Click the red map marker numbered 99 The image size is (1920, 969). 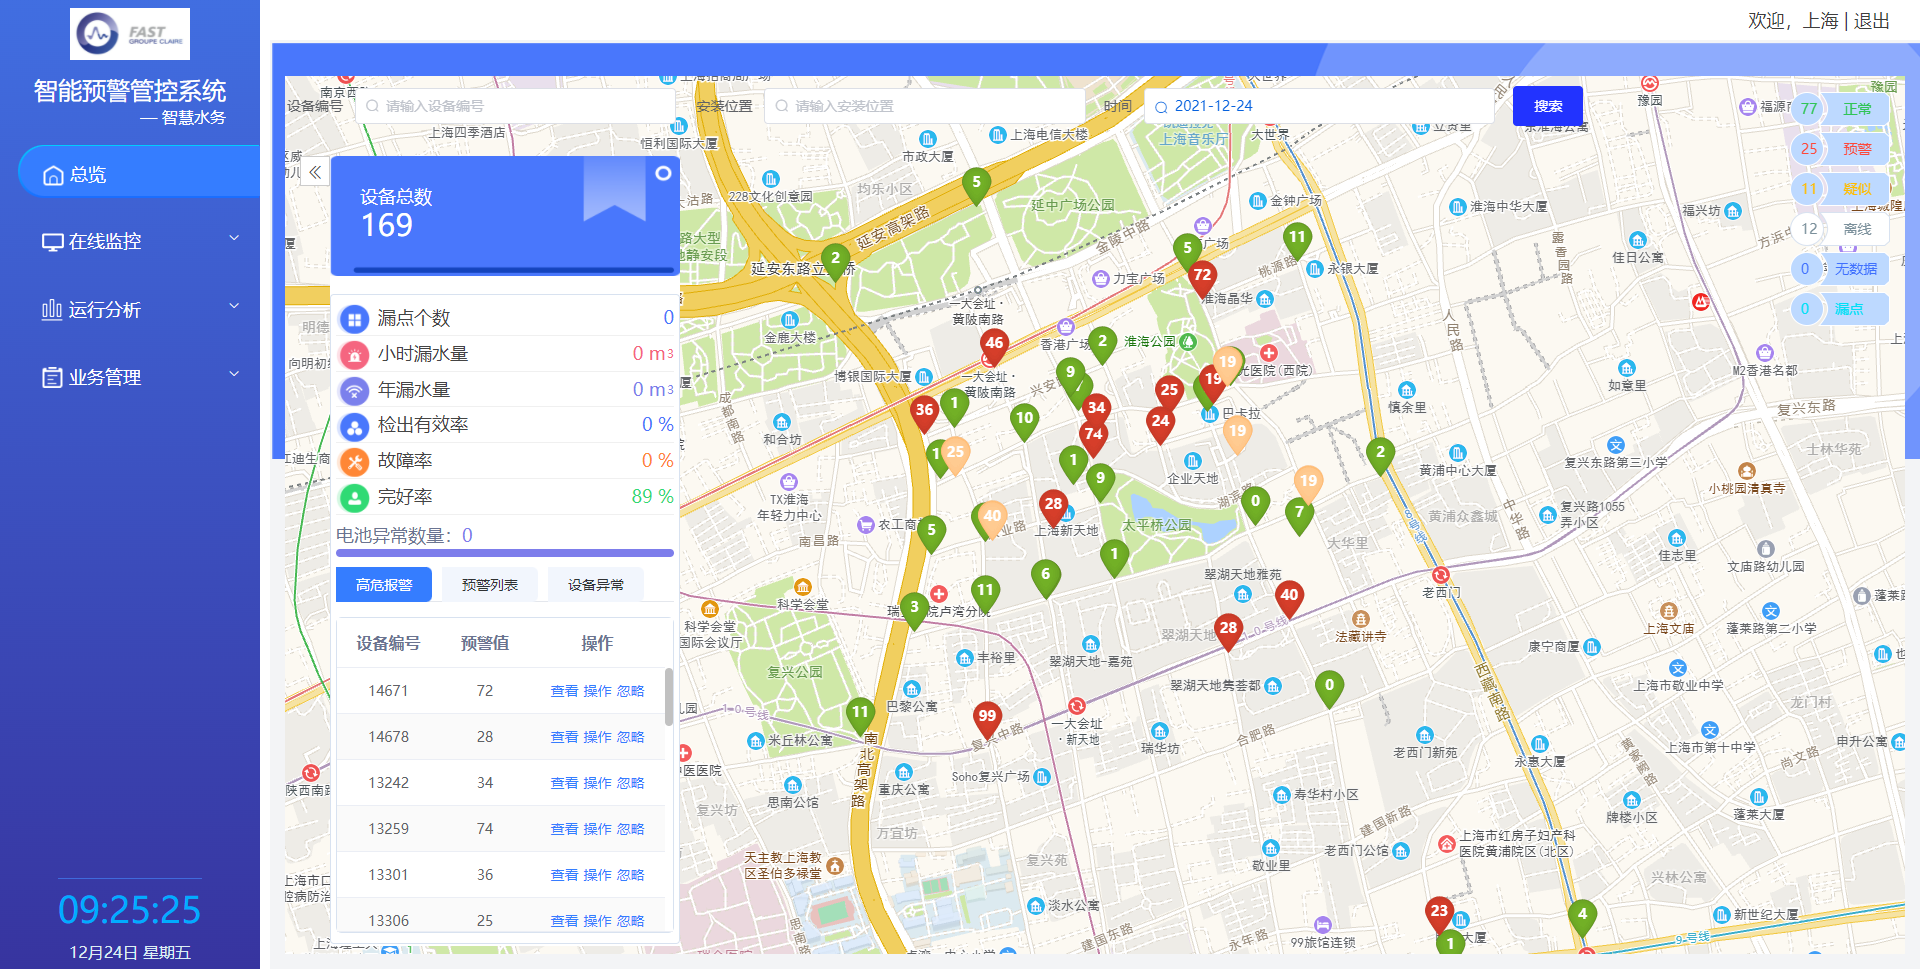pyautogui.click(x=987, y=717)
